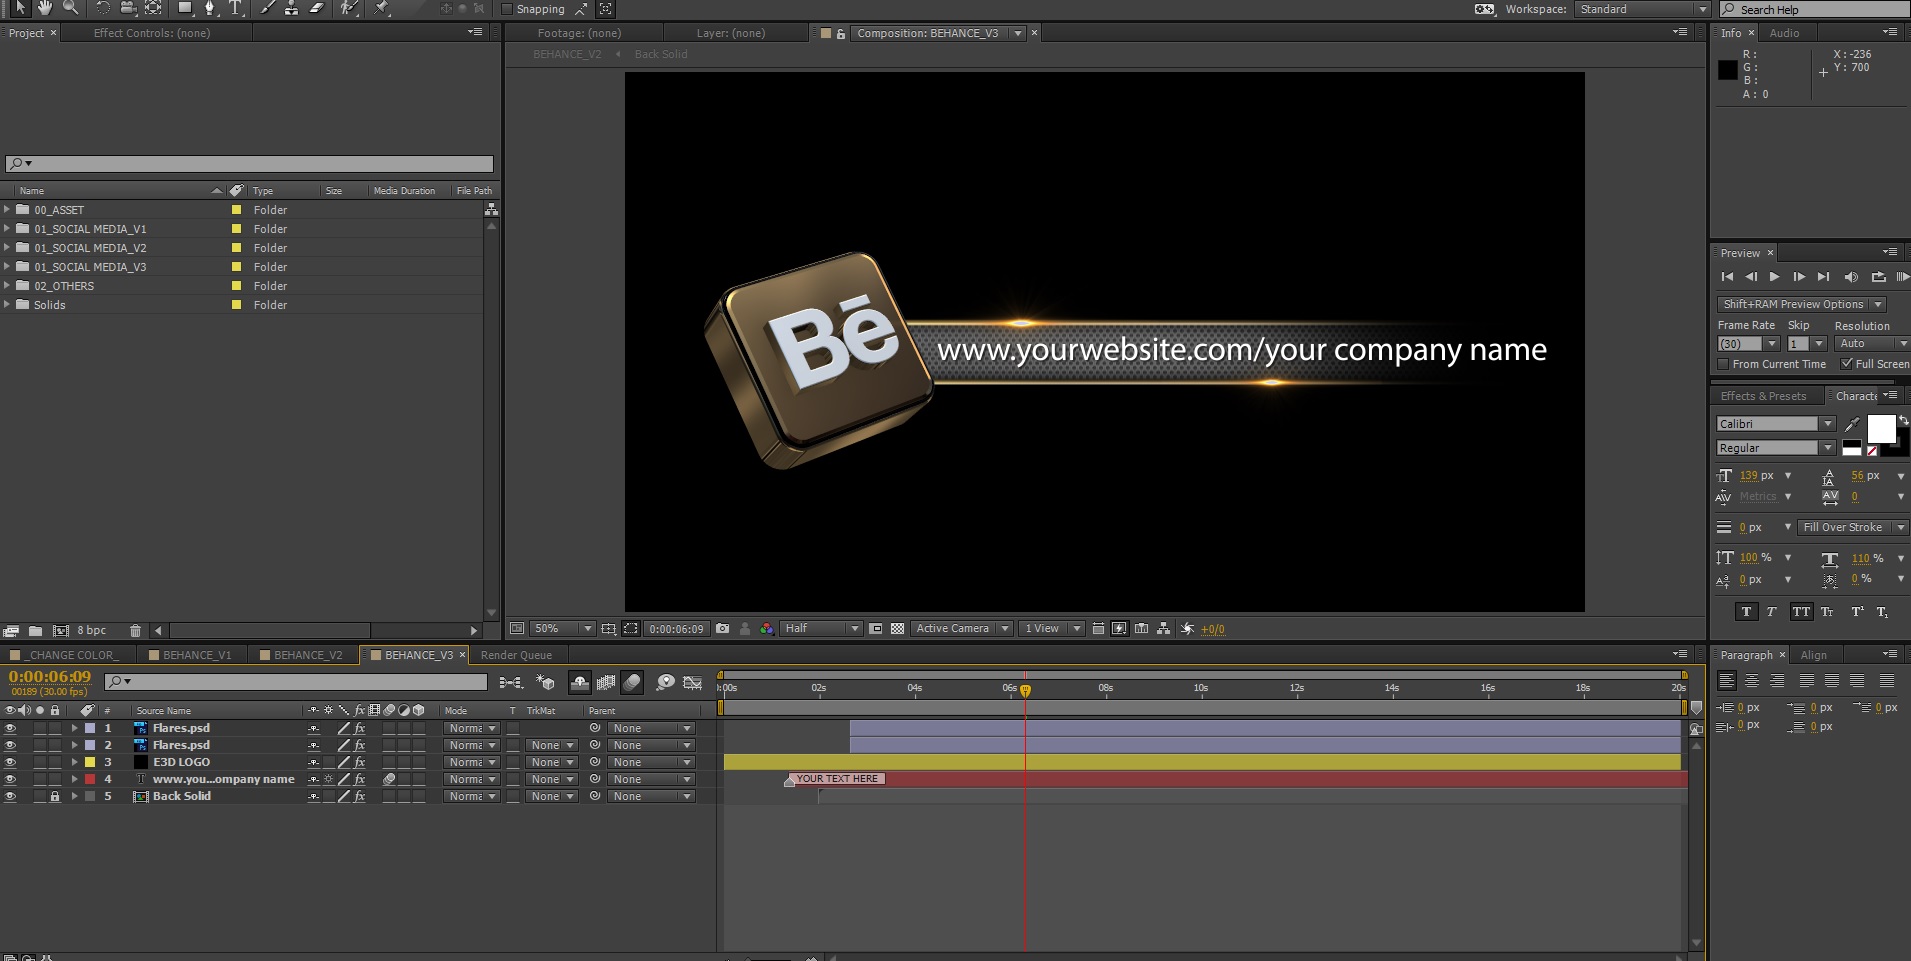Screen dimensions: 1911x961
Task: Toggle the From Current Time checkbox
Action: point(1723,364)
